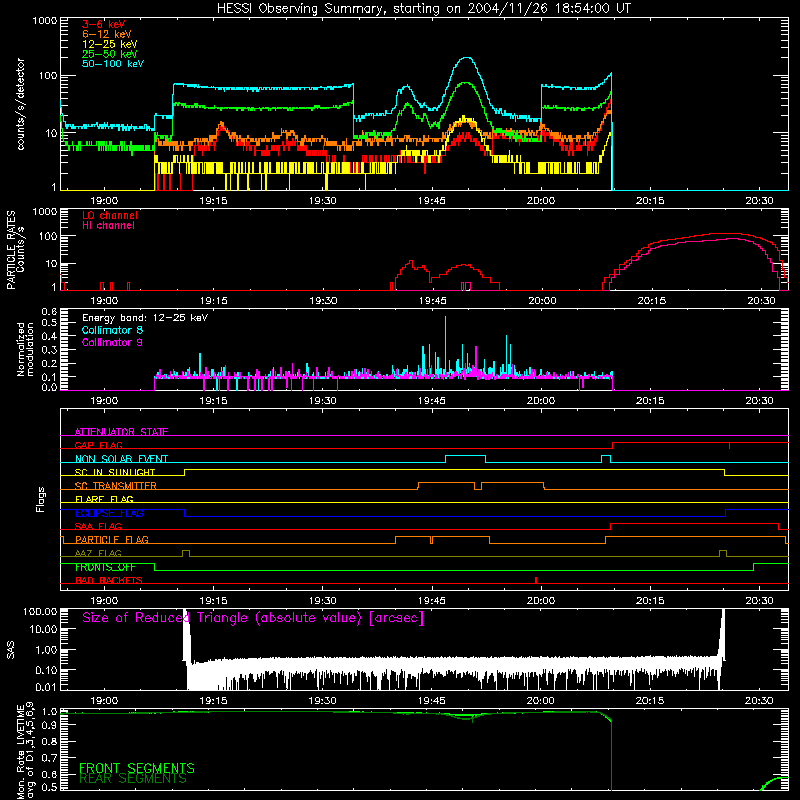Viewport: 800px width, 800px height.
Task: Select the 12-25 keV legend label
Action: pos(110,44)
